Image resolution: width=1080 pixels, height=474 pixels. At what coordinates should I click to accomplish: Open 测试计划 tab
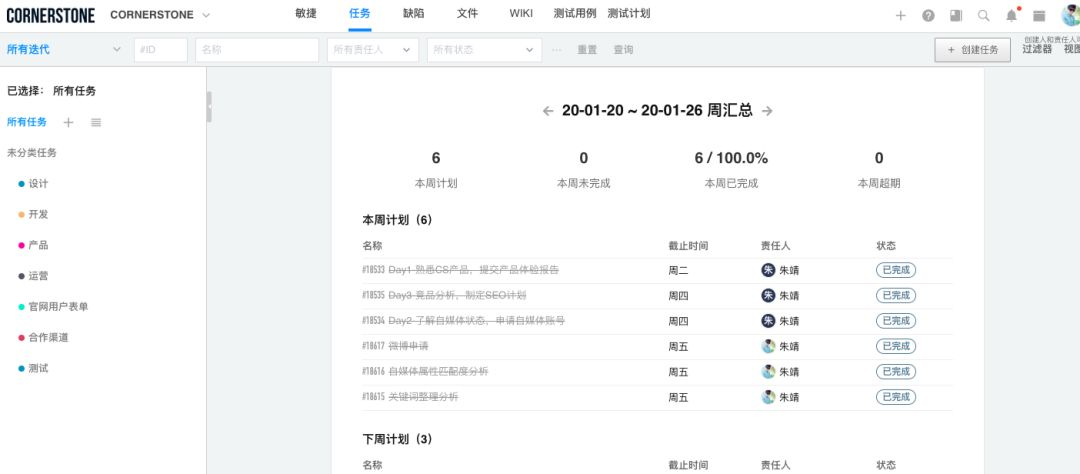click(629, 14)
